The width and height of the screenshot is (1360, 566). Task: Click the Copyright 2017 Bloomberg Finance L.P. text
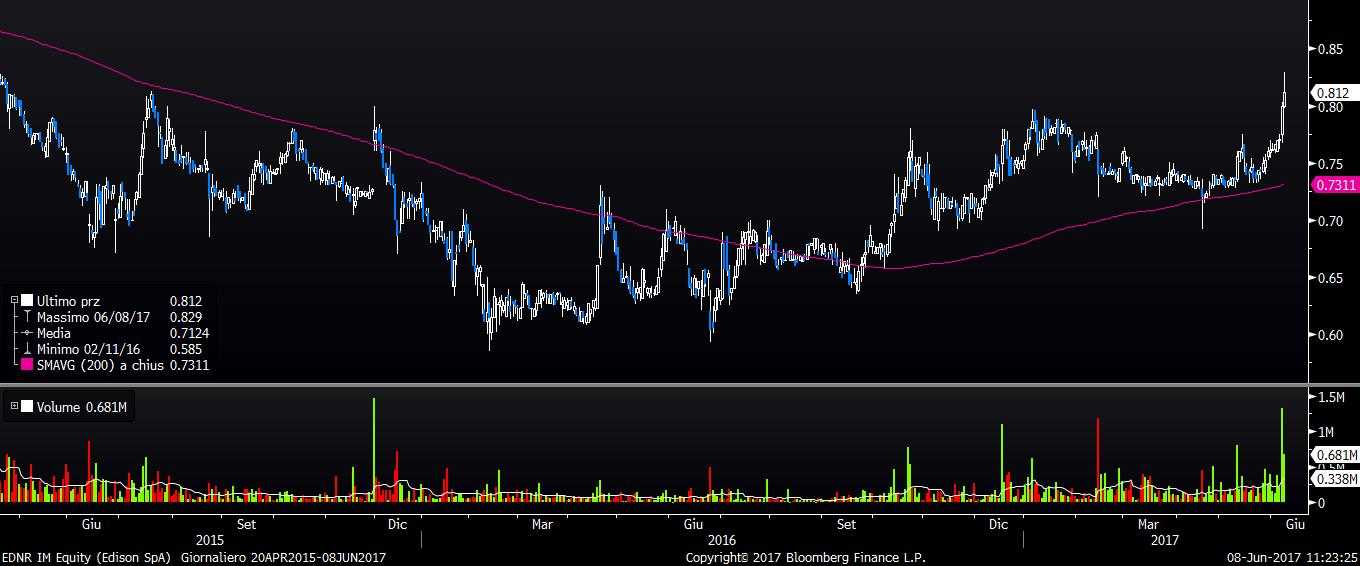[x=805, y=557]
